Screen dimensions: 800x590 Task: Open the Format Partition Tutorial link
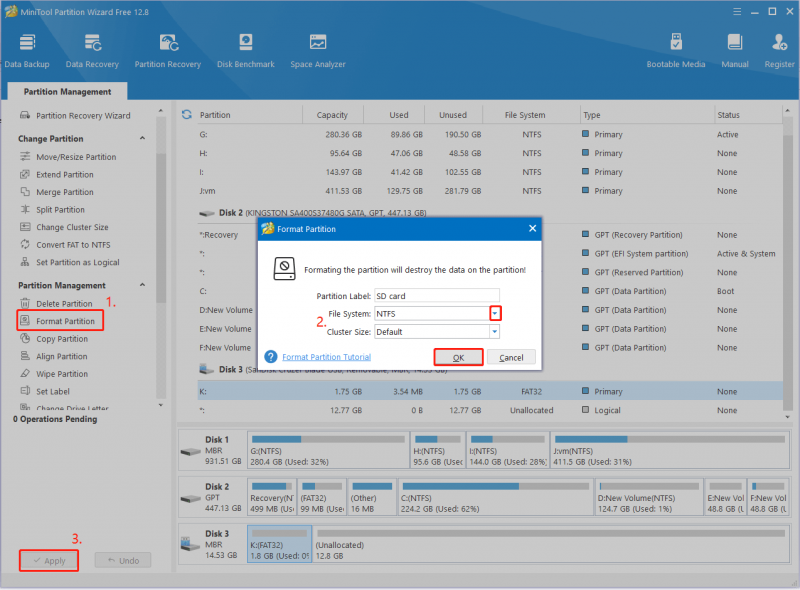[327, 357]
